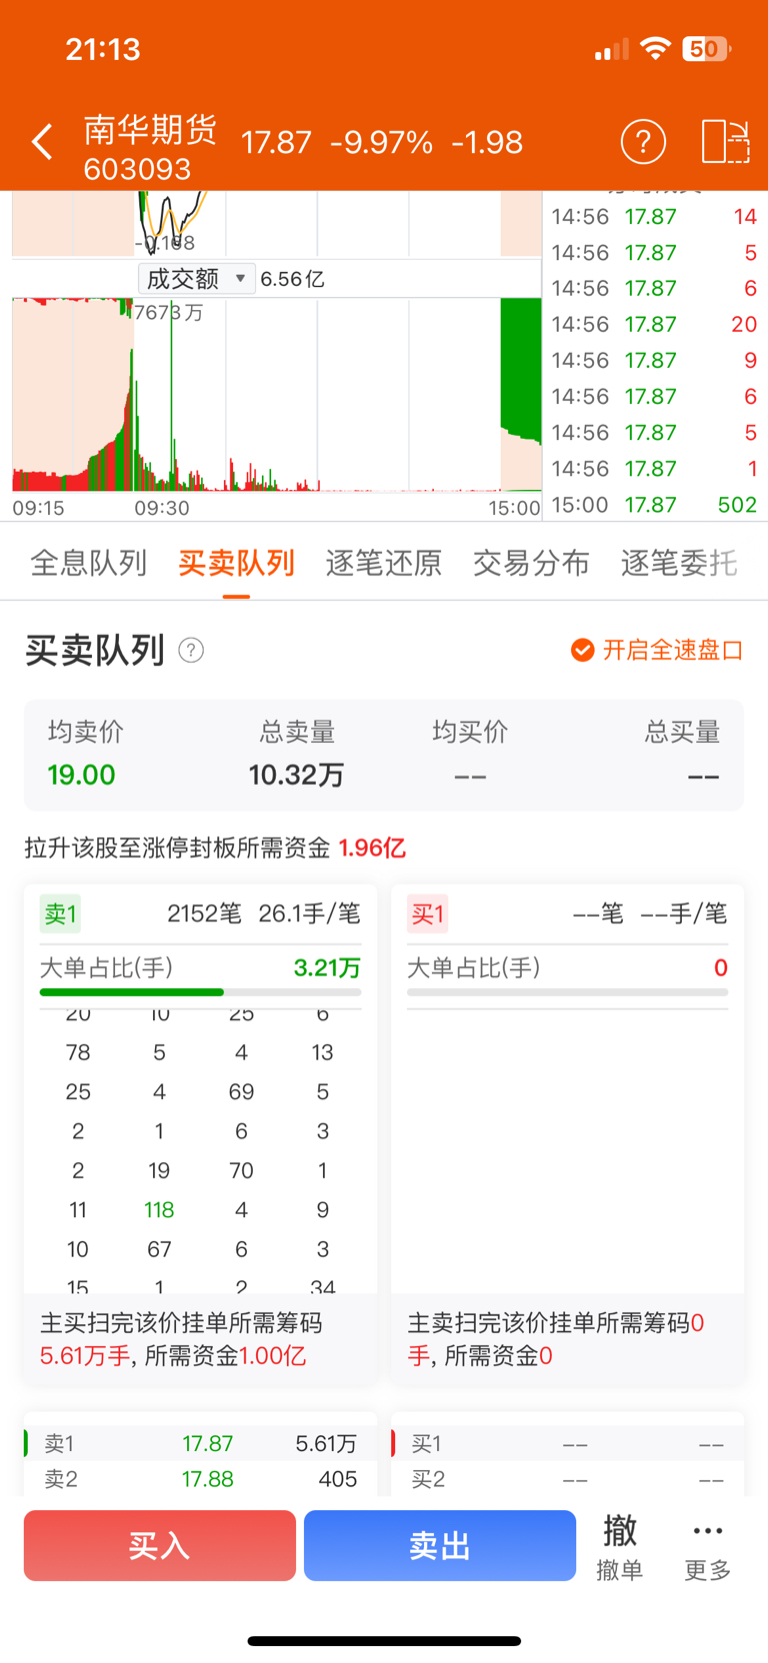Tap the 总卖量 value 10.32万
Screen dimensions: 768x1663
click(x=296, y=775)
